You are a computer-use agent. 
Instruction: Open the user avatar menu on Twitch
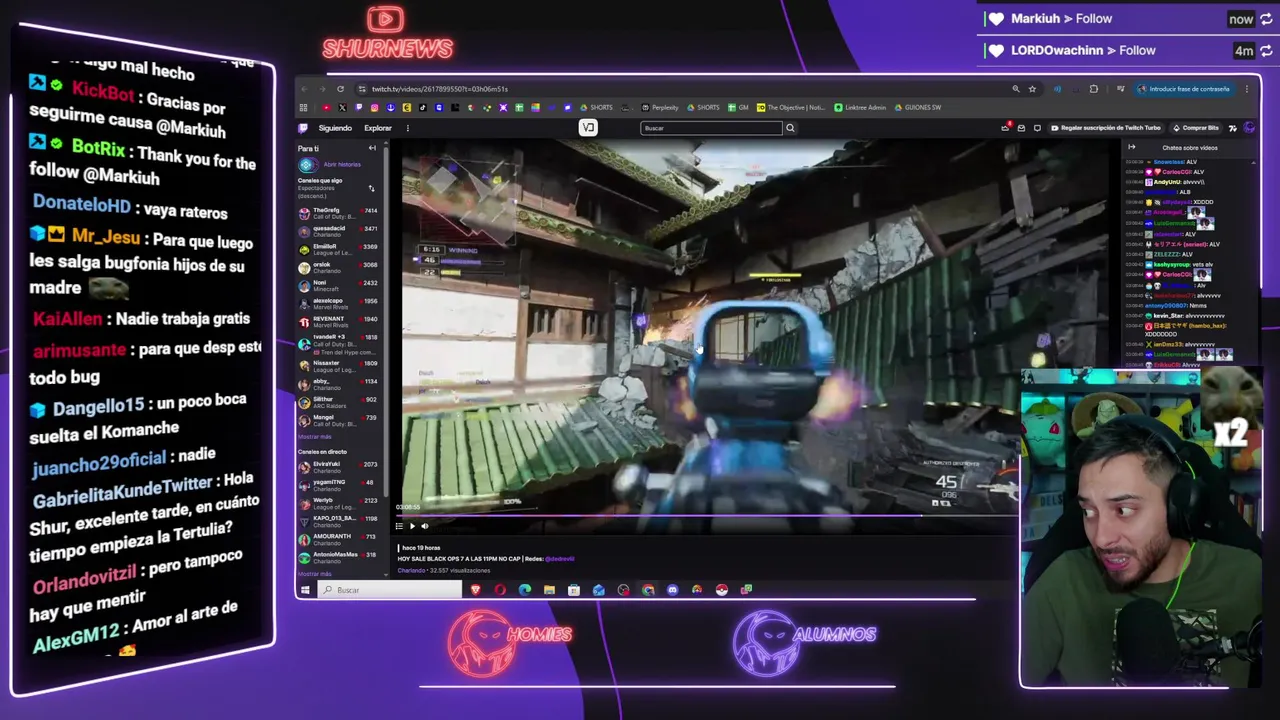[x=1248, y=128]
